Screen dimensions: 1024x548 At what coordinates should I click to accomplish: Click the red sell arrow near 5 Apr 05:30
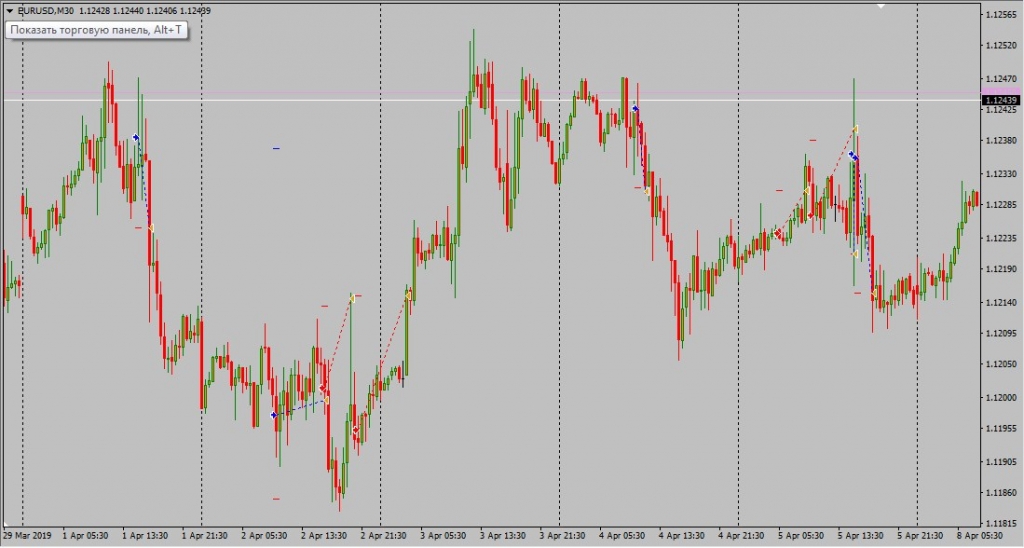777,233
